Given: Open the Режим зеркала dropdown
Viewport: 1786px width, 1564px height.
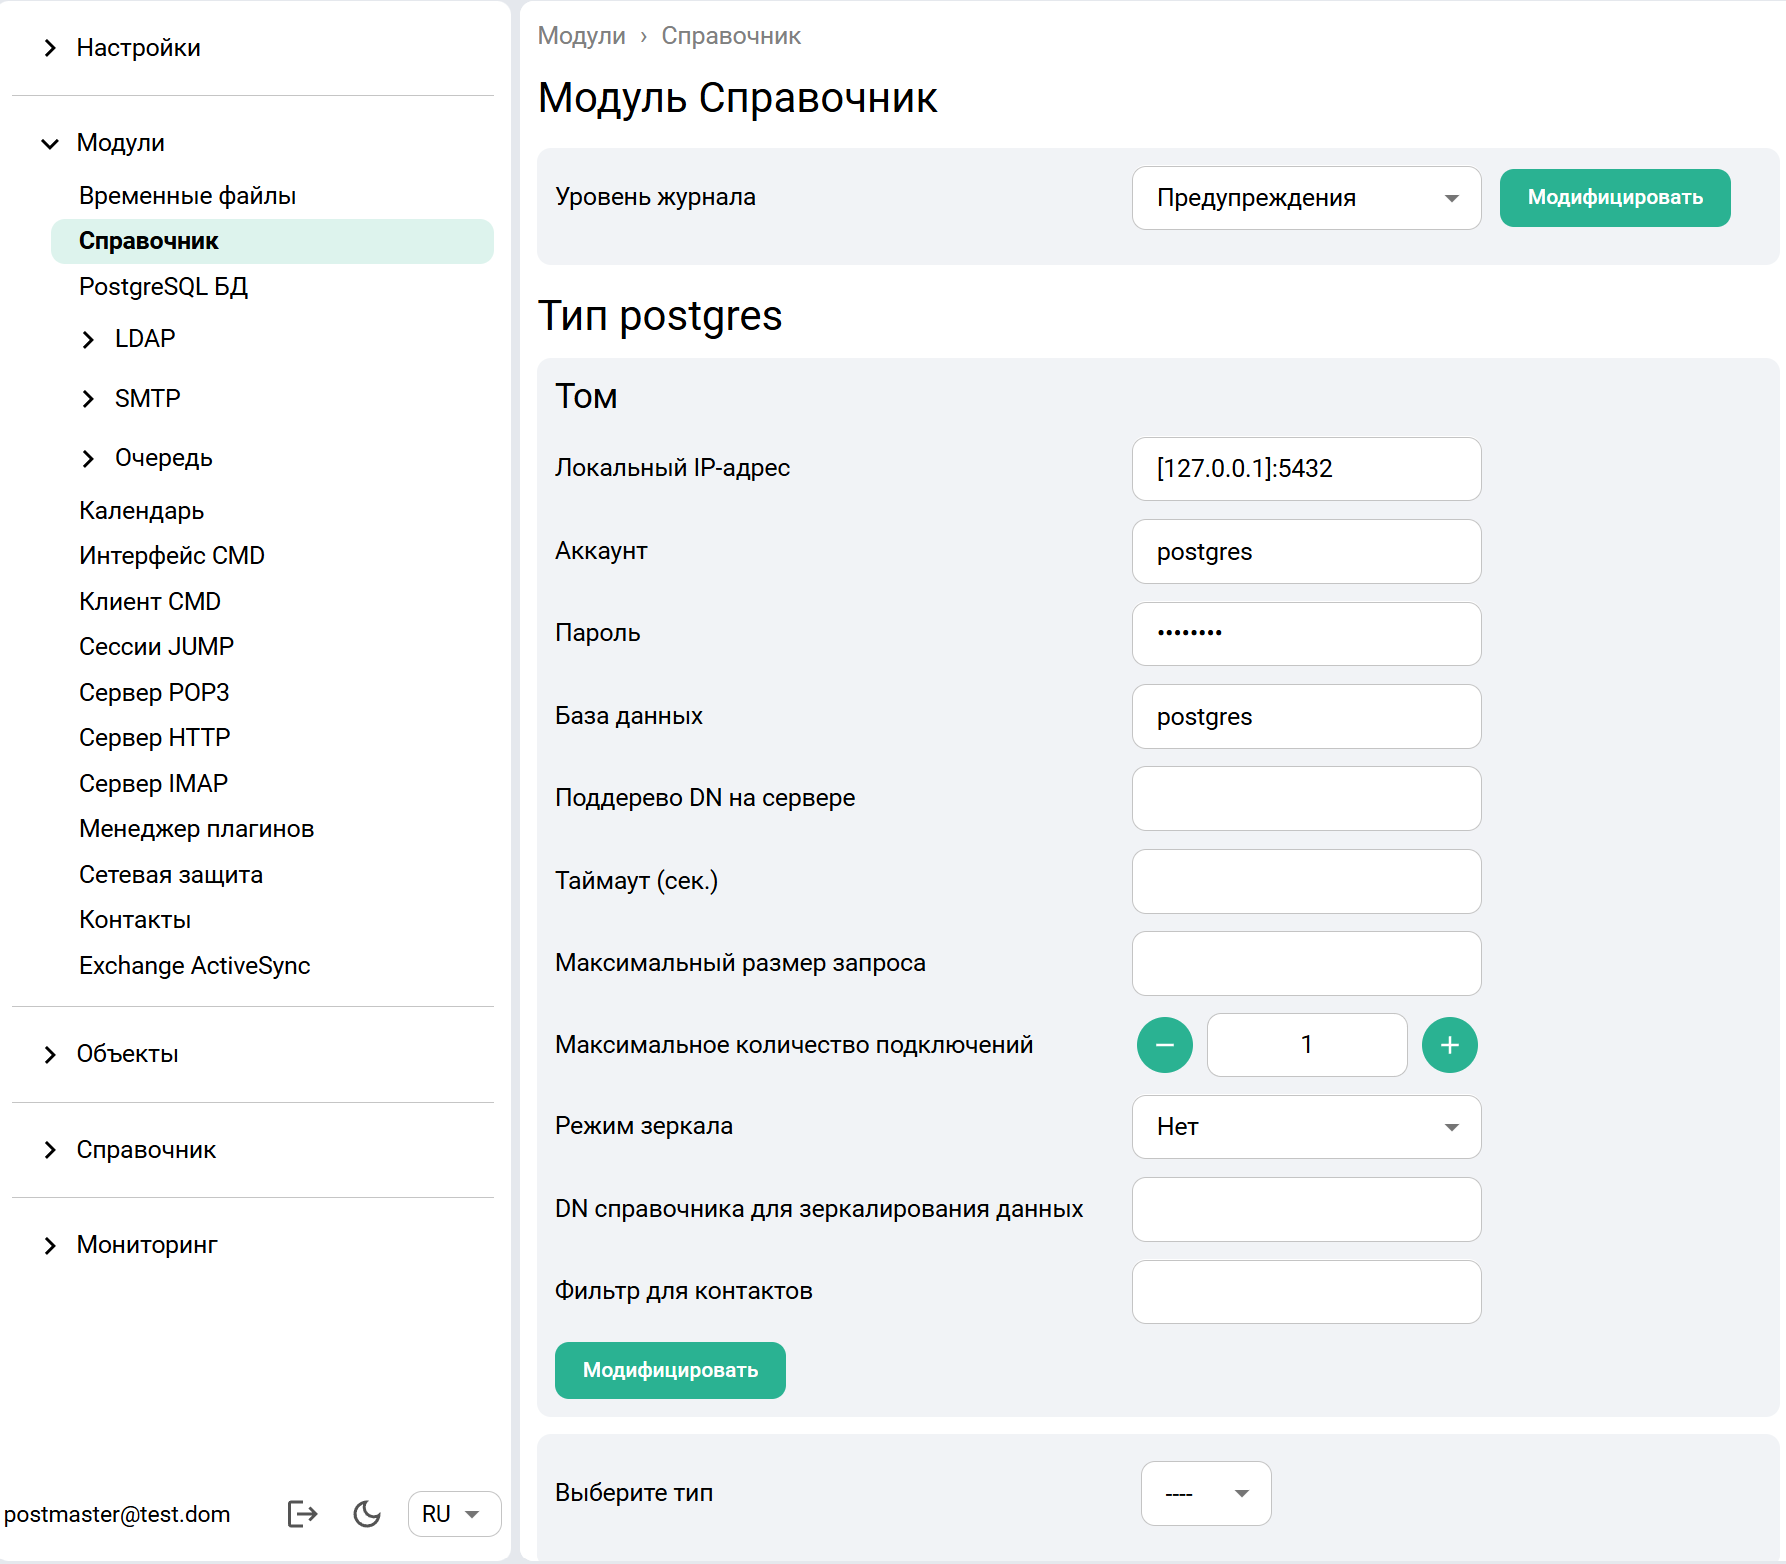Looking at the screenshot, I should point(1305,1127).
